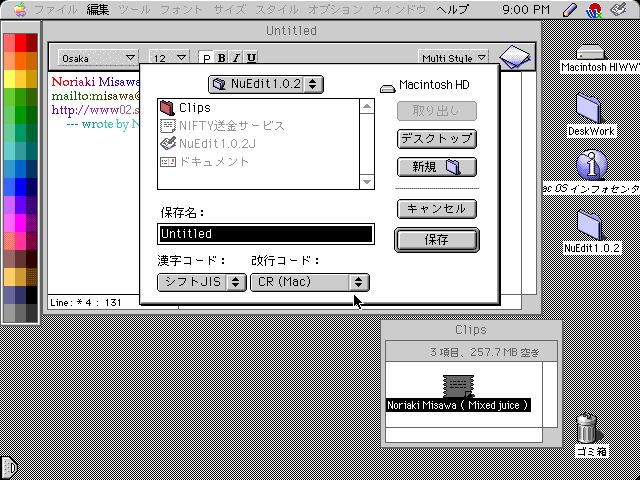The height and width of the screenshot is (480, 640).
Task: Open the 改行コード CR (Mac) popup menu
Action: pyautogui.click(x=310, y=282)
